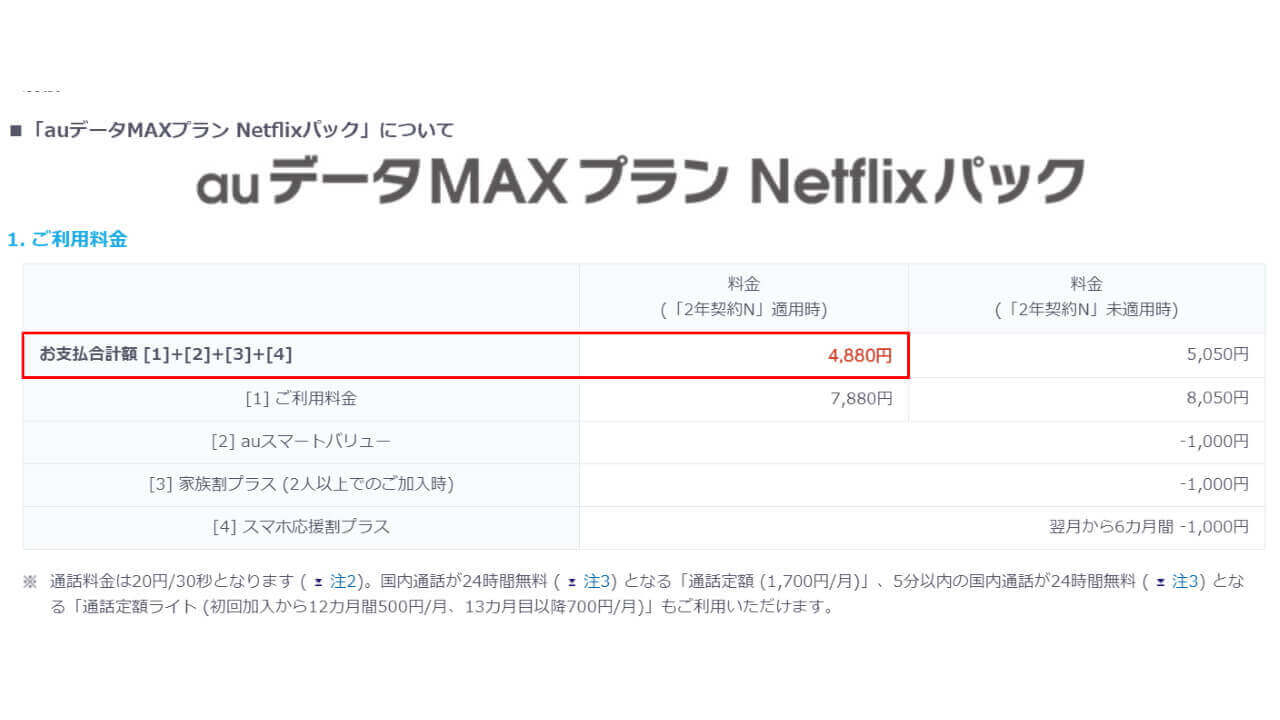Click the ■「auデータMAXプラン Netflixパック」について heading
Image resolution: width=1280 pixels, height=720 pixels.
point(232,130)
